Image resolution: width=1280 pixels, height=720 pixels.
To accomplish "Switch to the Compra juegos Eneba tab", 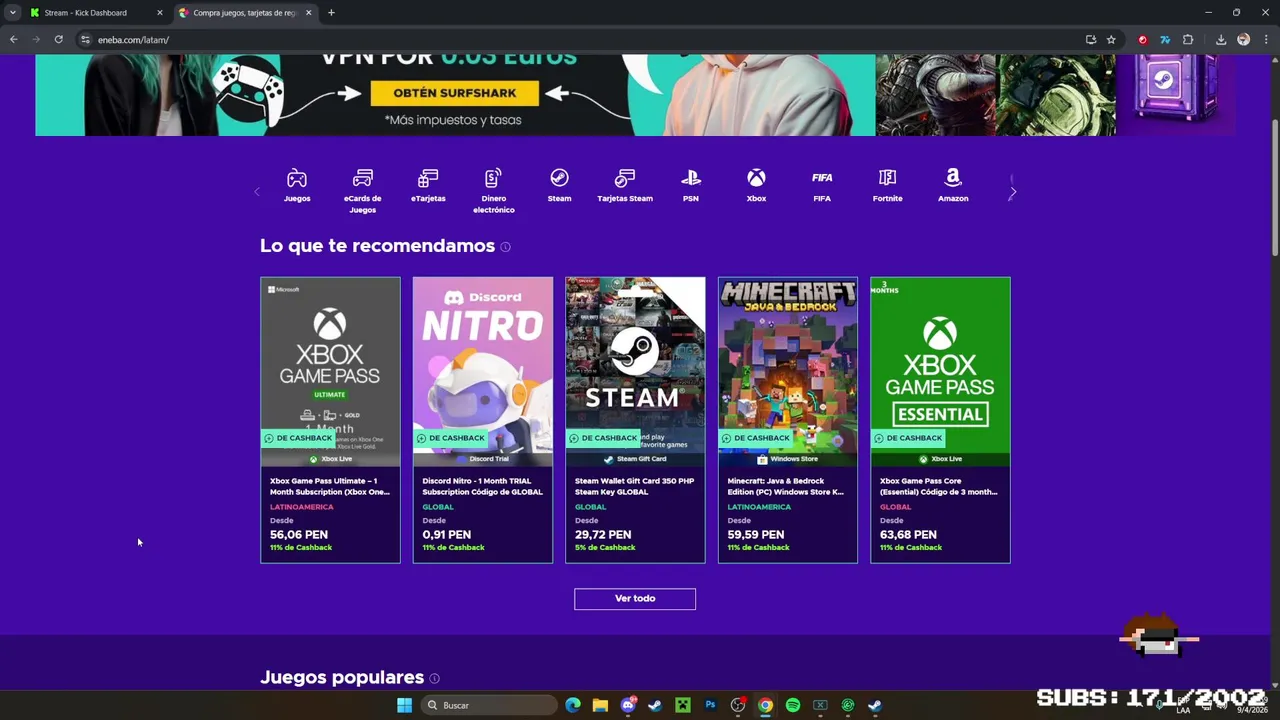I will 246,13.
